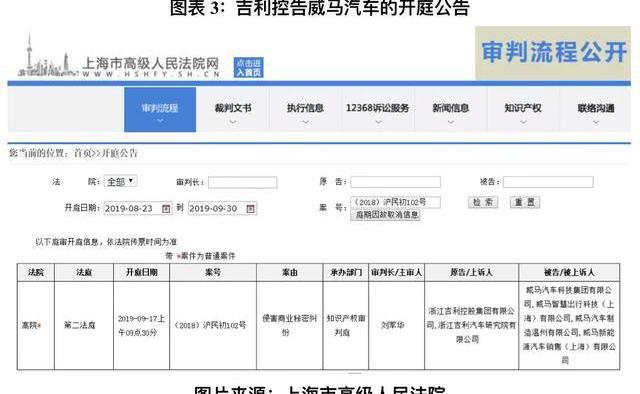Open the 裁判文书 navigation tab
Viewport: 640px width, 394px height.
tap(233, 108)
